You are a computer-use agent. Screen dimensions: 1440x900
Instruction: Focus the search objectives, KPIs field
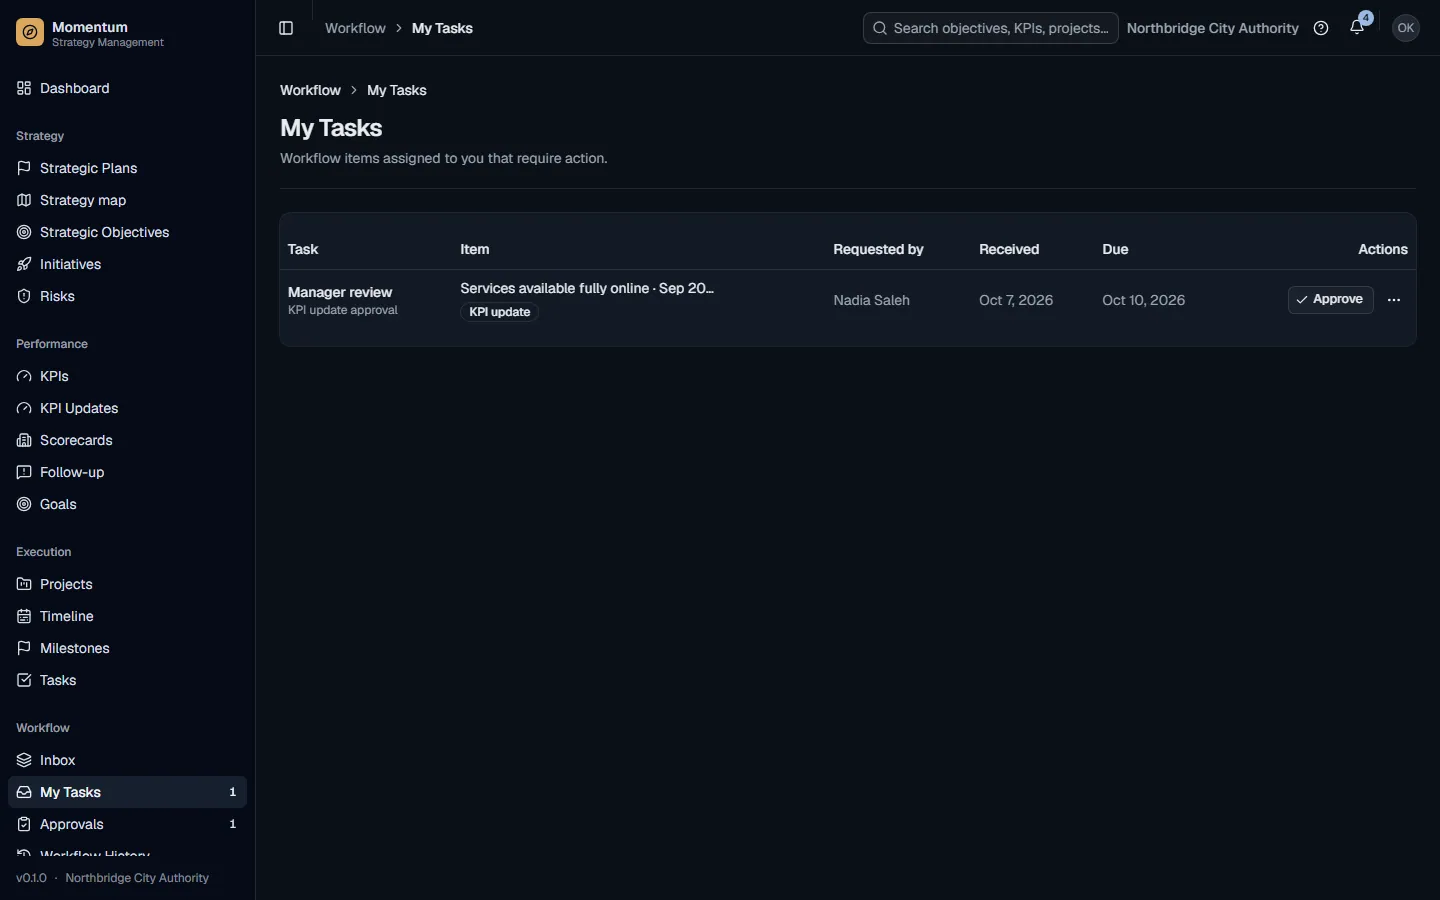(990, 28)
